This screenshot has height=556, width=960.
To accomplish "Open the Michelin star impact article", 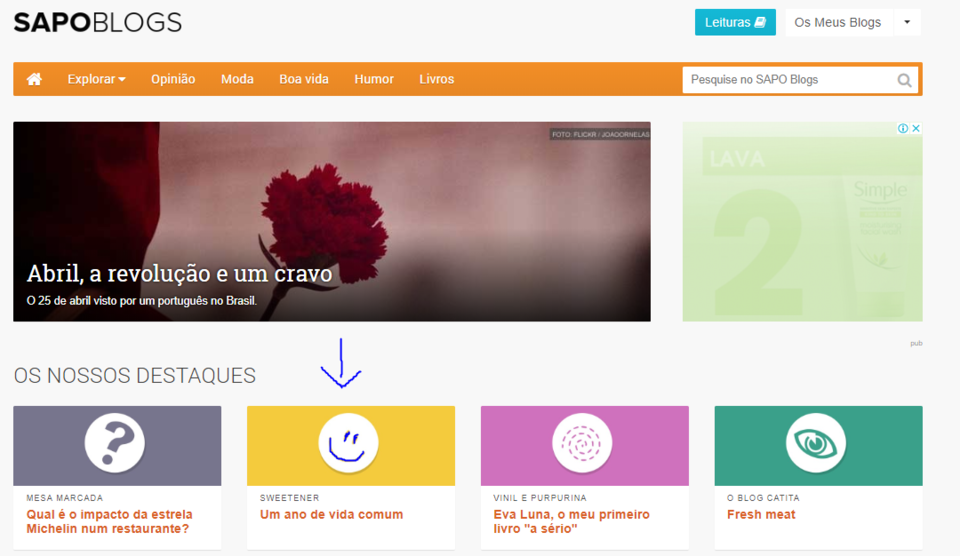I will point(110,522).
